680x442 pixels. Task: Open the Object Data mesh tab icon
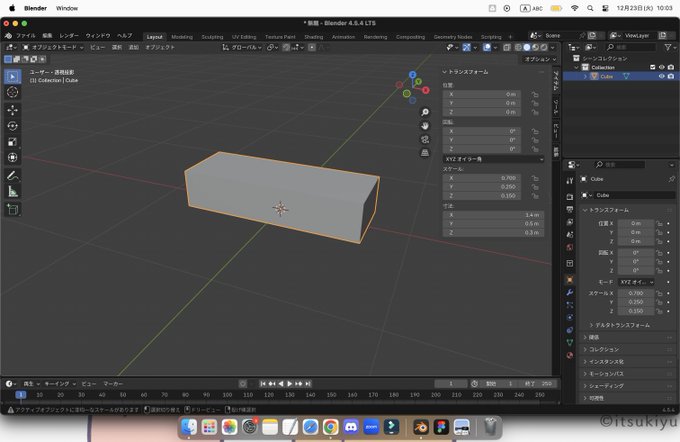[570, 343]
